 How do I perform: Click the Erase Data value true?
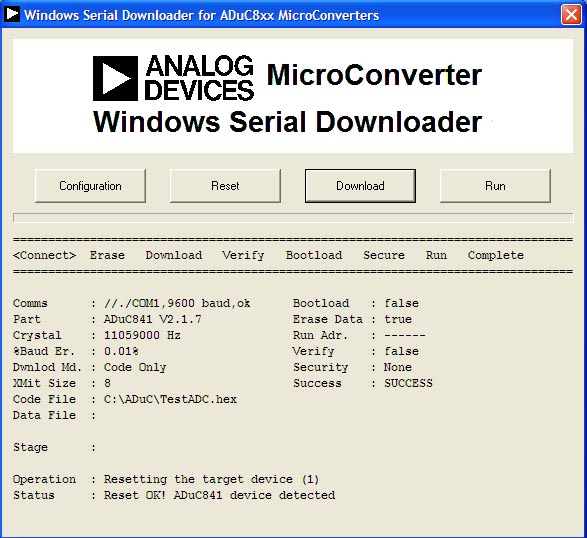tap(398, 319)
